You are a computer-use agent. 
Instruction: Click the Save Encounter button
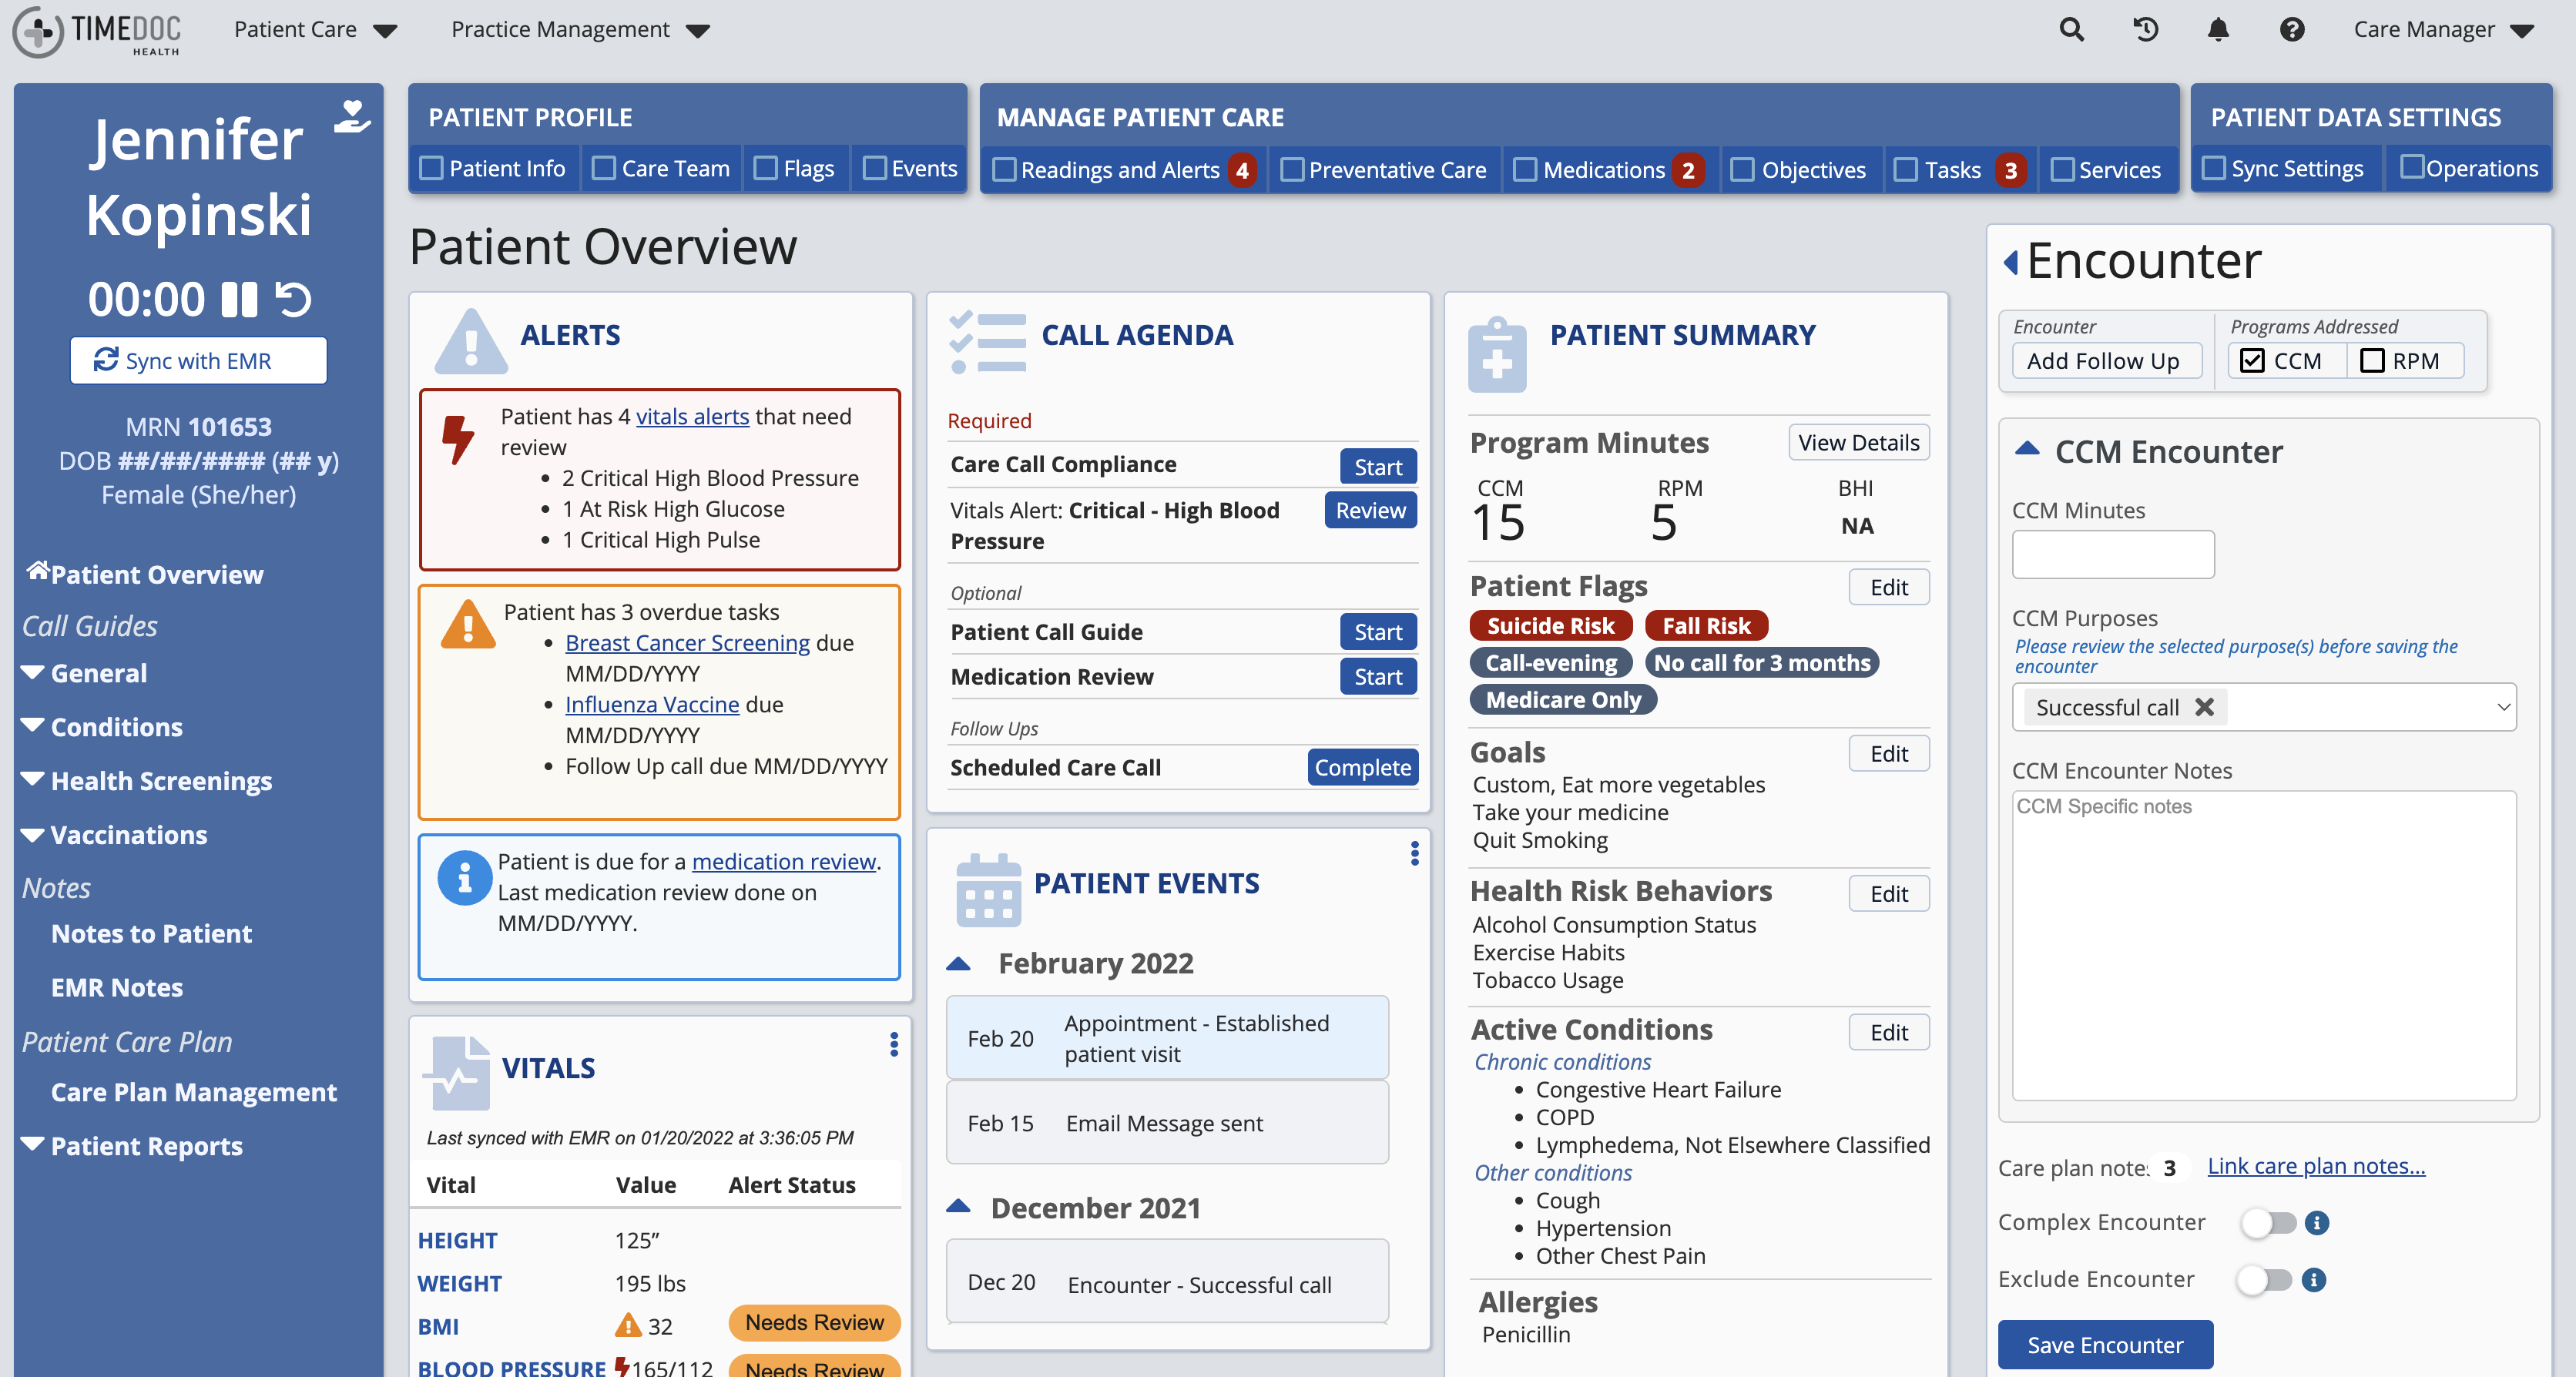coord(2105,1344)
